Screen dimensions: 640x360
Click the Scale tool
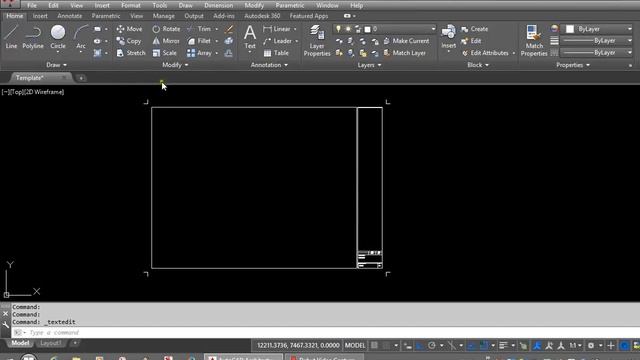pyautogui.click(x=164, y=53)
